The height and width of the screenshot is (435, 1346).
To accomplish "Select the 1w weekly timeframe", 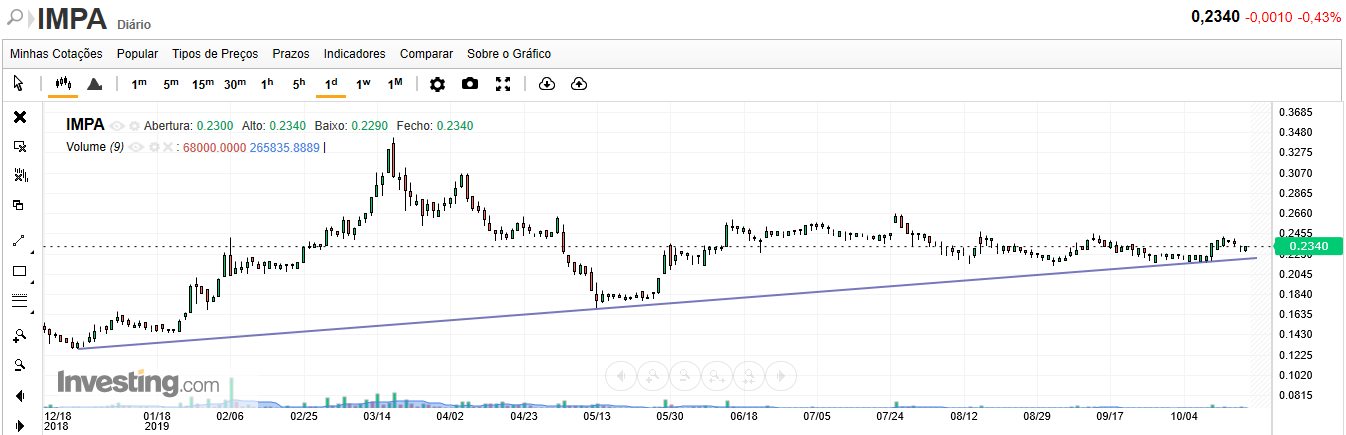I will tap(363, 84).
